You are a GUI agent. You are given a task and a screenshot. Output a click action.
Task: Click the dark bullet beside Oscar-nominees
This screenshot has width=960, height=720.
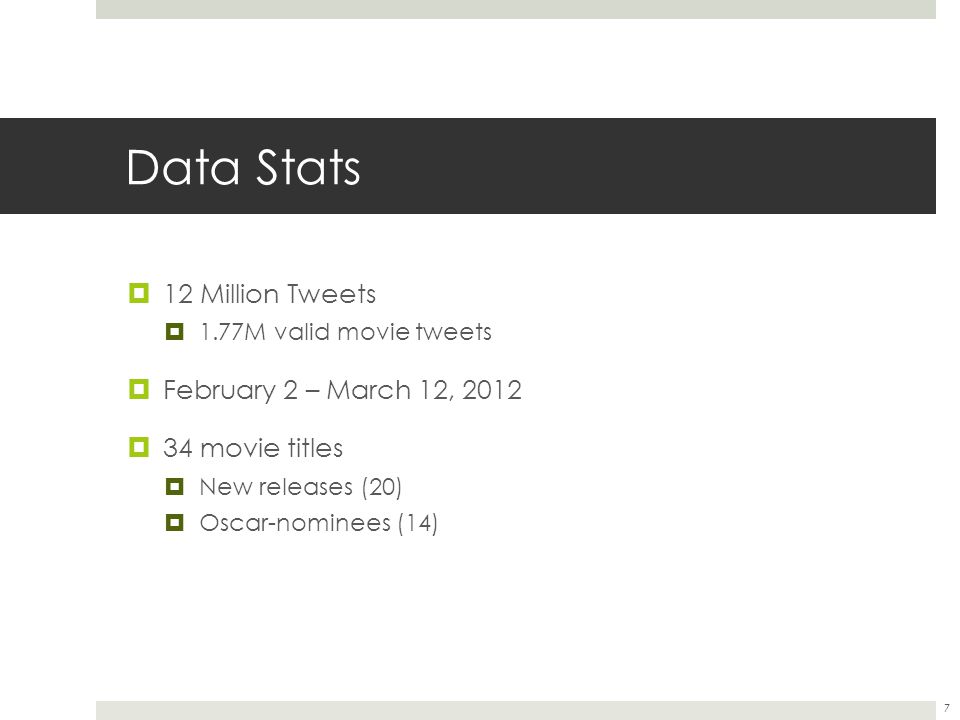tap(174, 522)
